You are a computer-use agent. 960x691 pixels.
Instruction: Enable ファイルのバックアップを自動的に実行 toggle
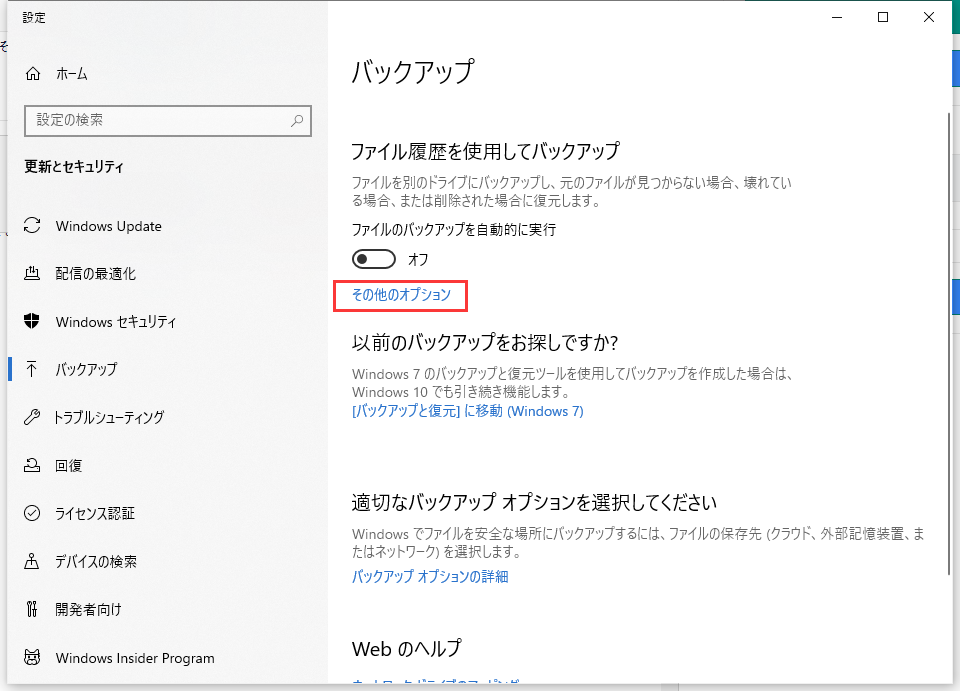(x=373, y=258)
